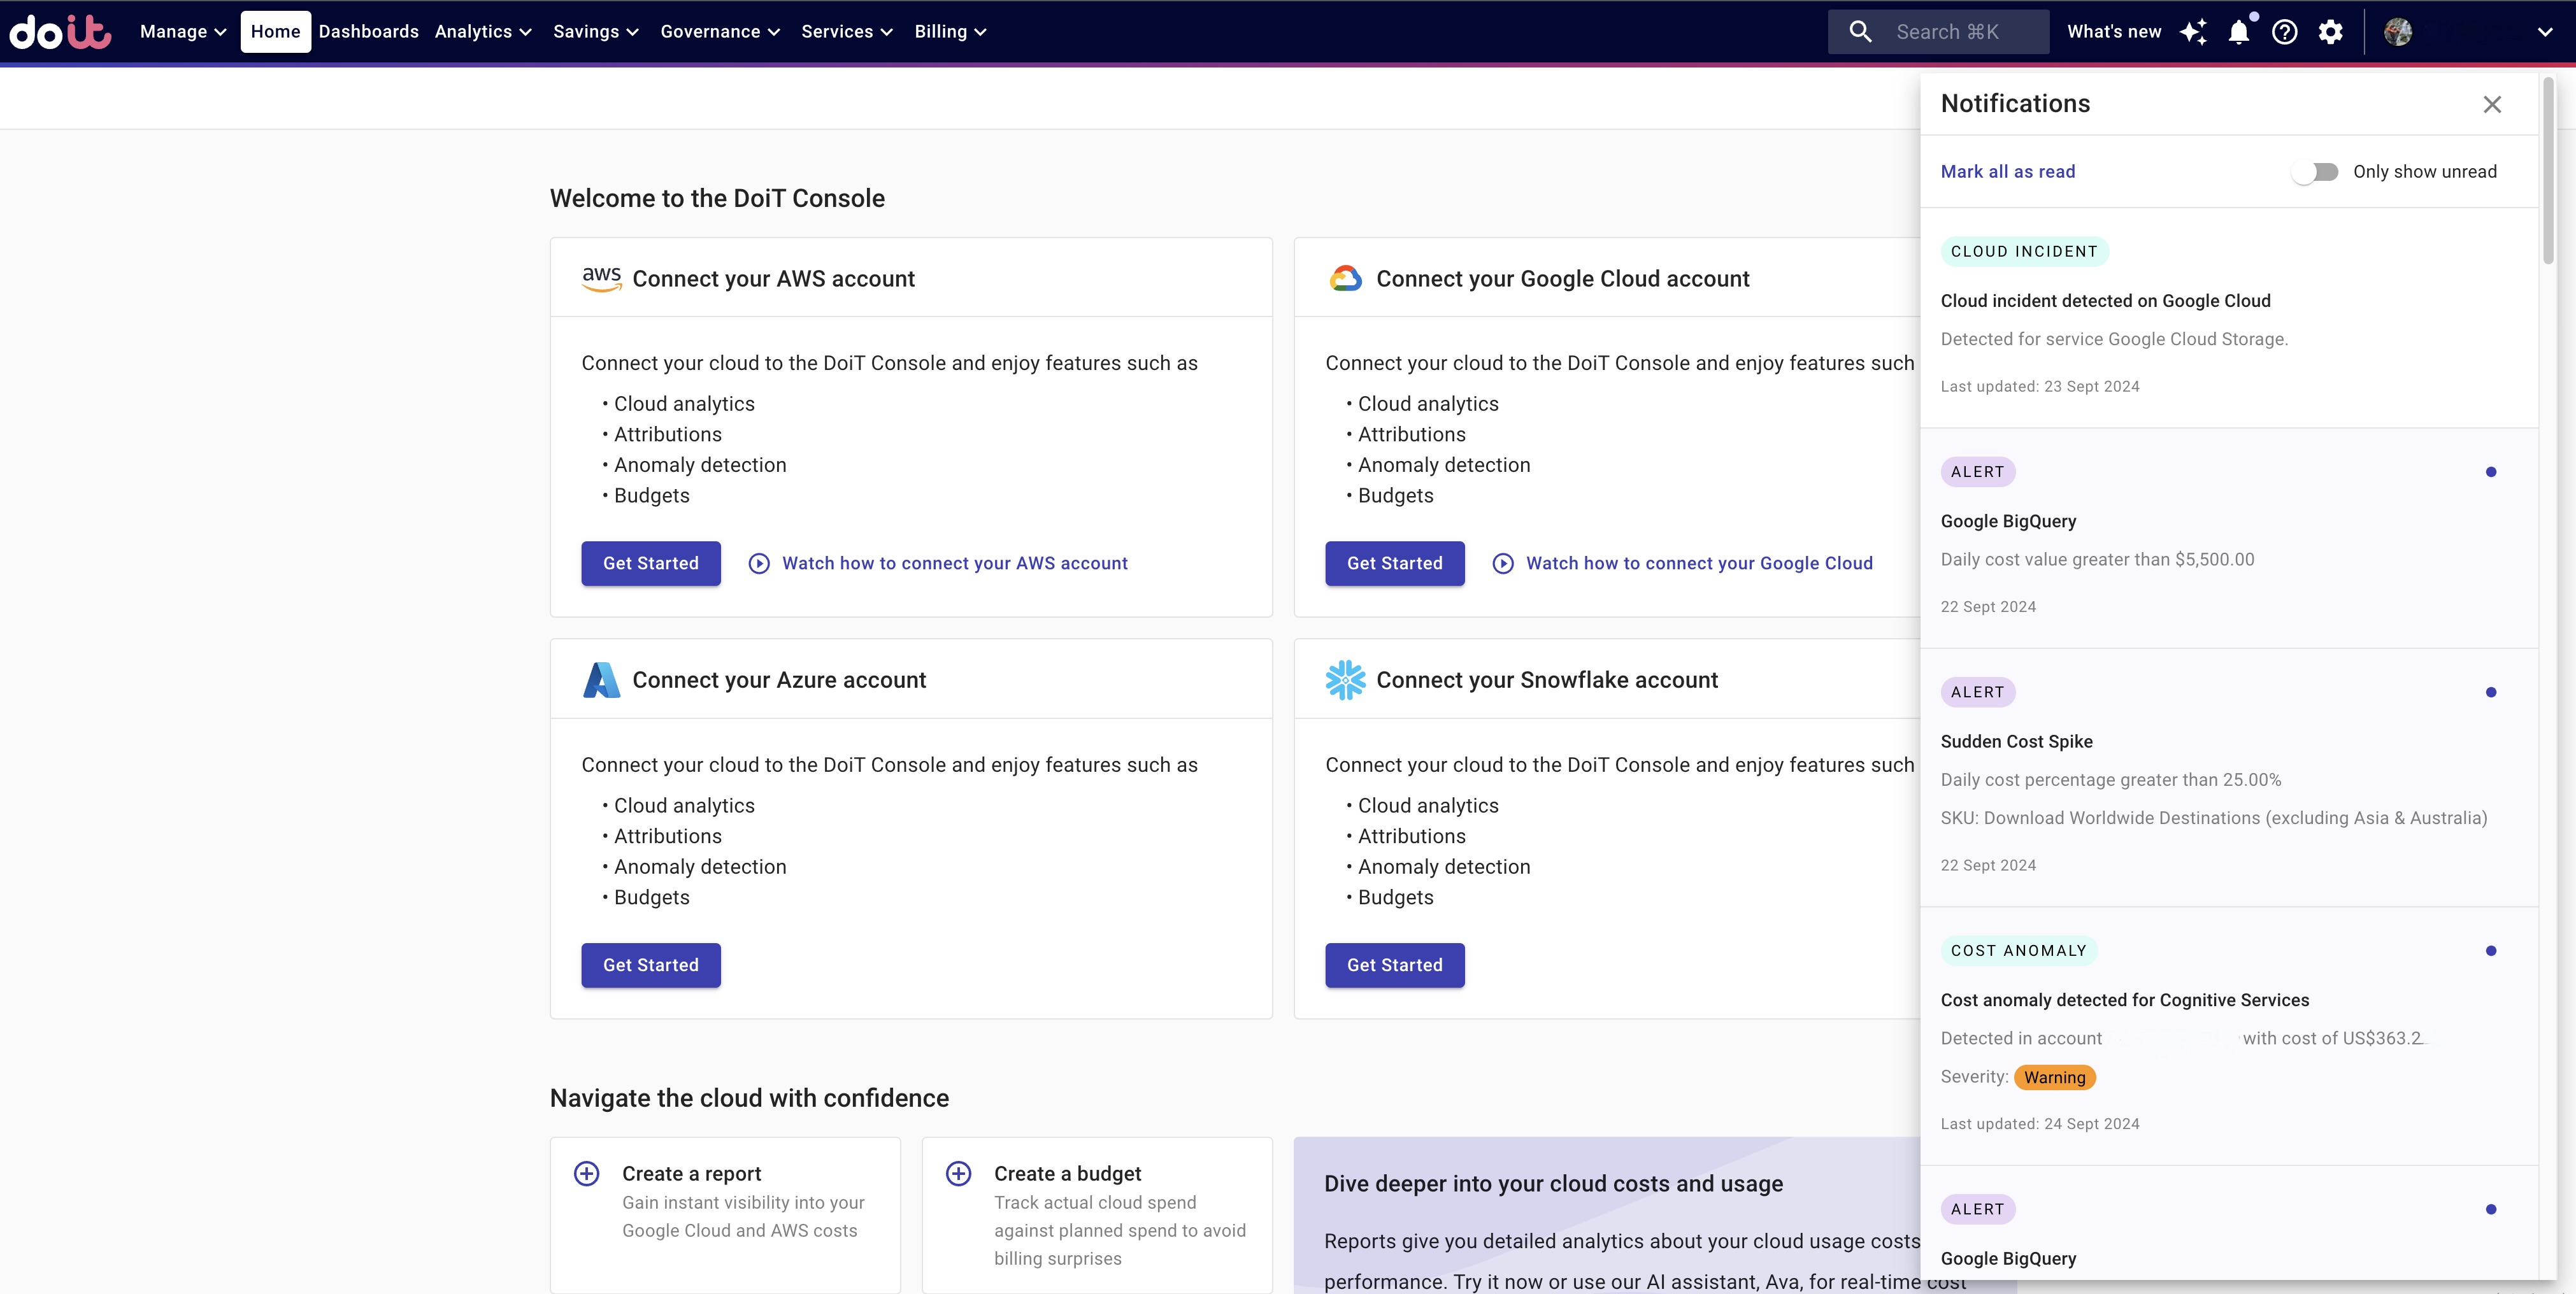Click Mark all as read link
Screen dimensions: 2576x1294
(x=2008, y=172)
